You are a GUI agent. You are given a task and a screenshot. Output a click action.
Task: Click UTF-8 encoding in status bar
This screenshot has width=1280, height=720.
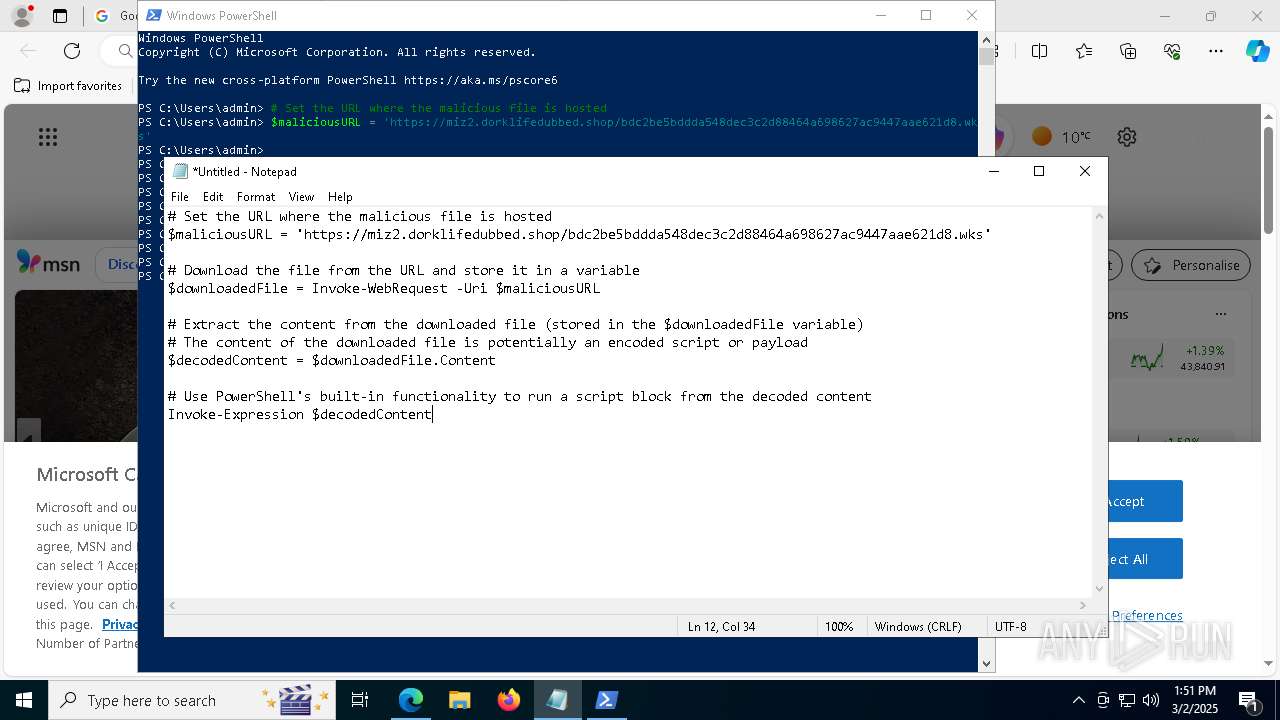(x=1011, y=627)
